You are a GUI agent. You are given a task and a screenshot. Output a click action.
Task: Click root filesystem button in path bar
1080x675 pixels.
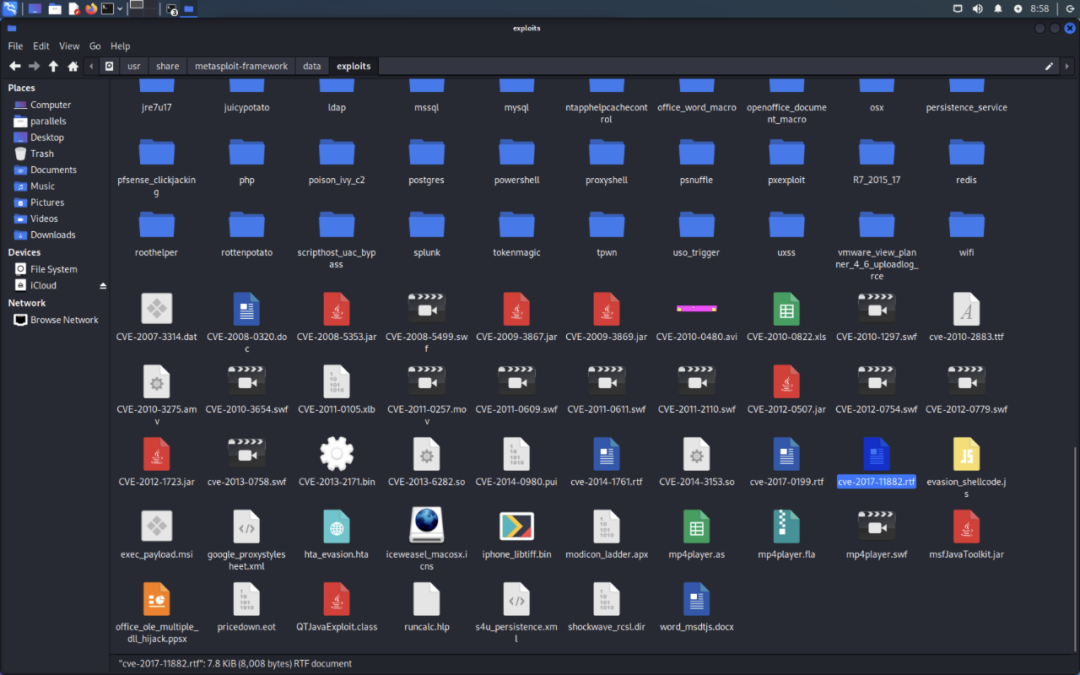point(109,66)
